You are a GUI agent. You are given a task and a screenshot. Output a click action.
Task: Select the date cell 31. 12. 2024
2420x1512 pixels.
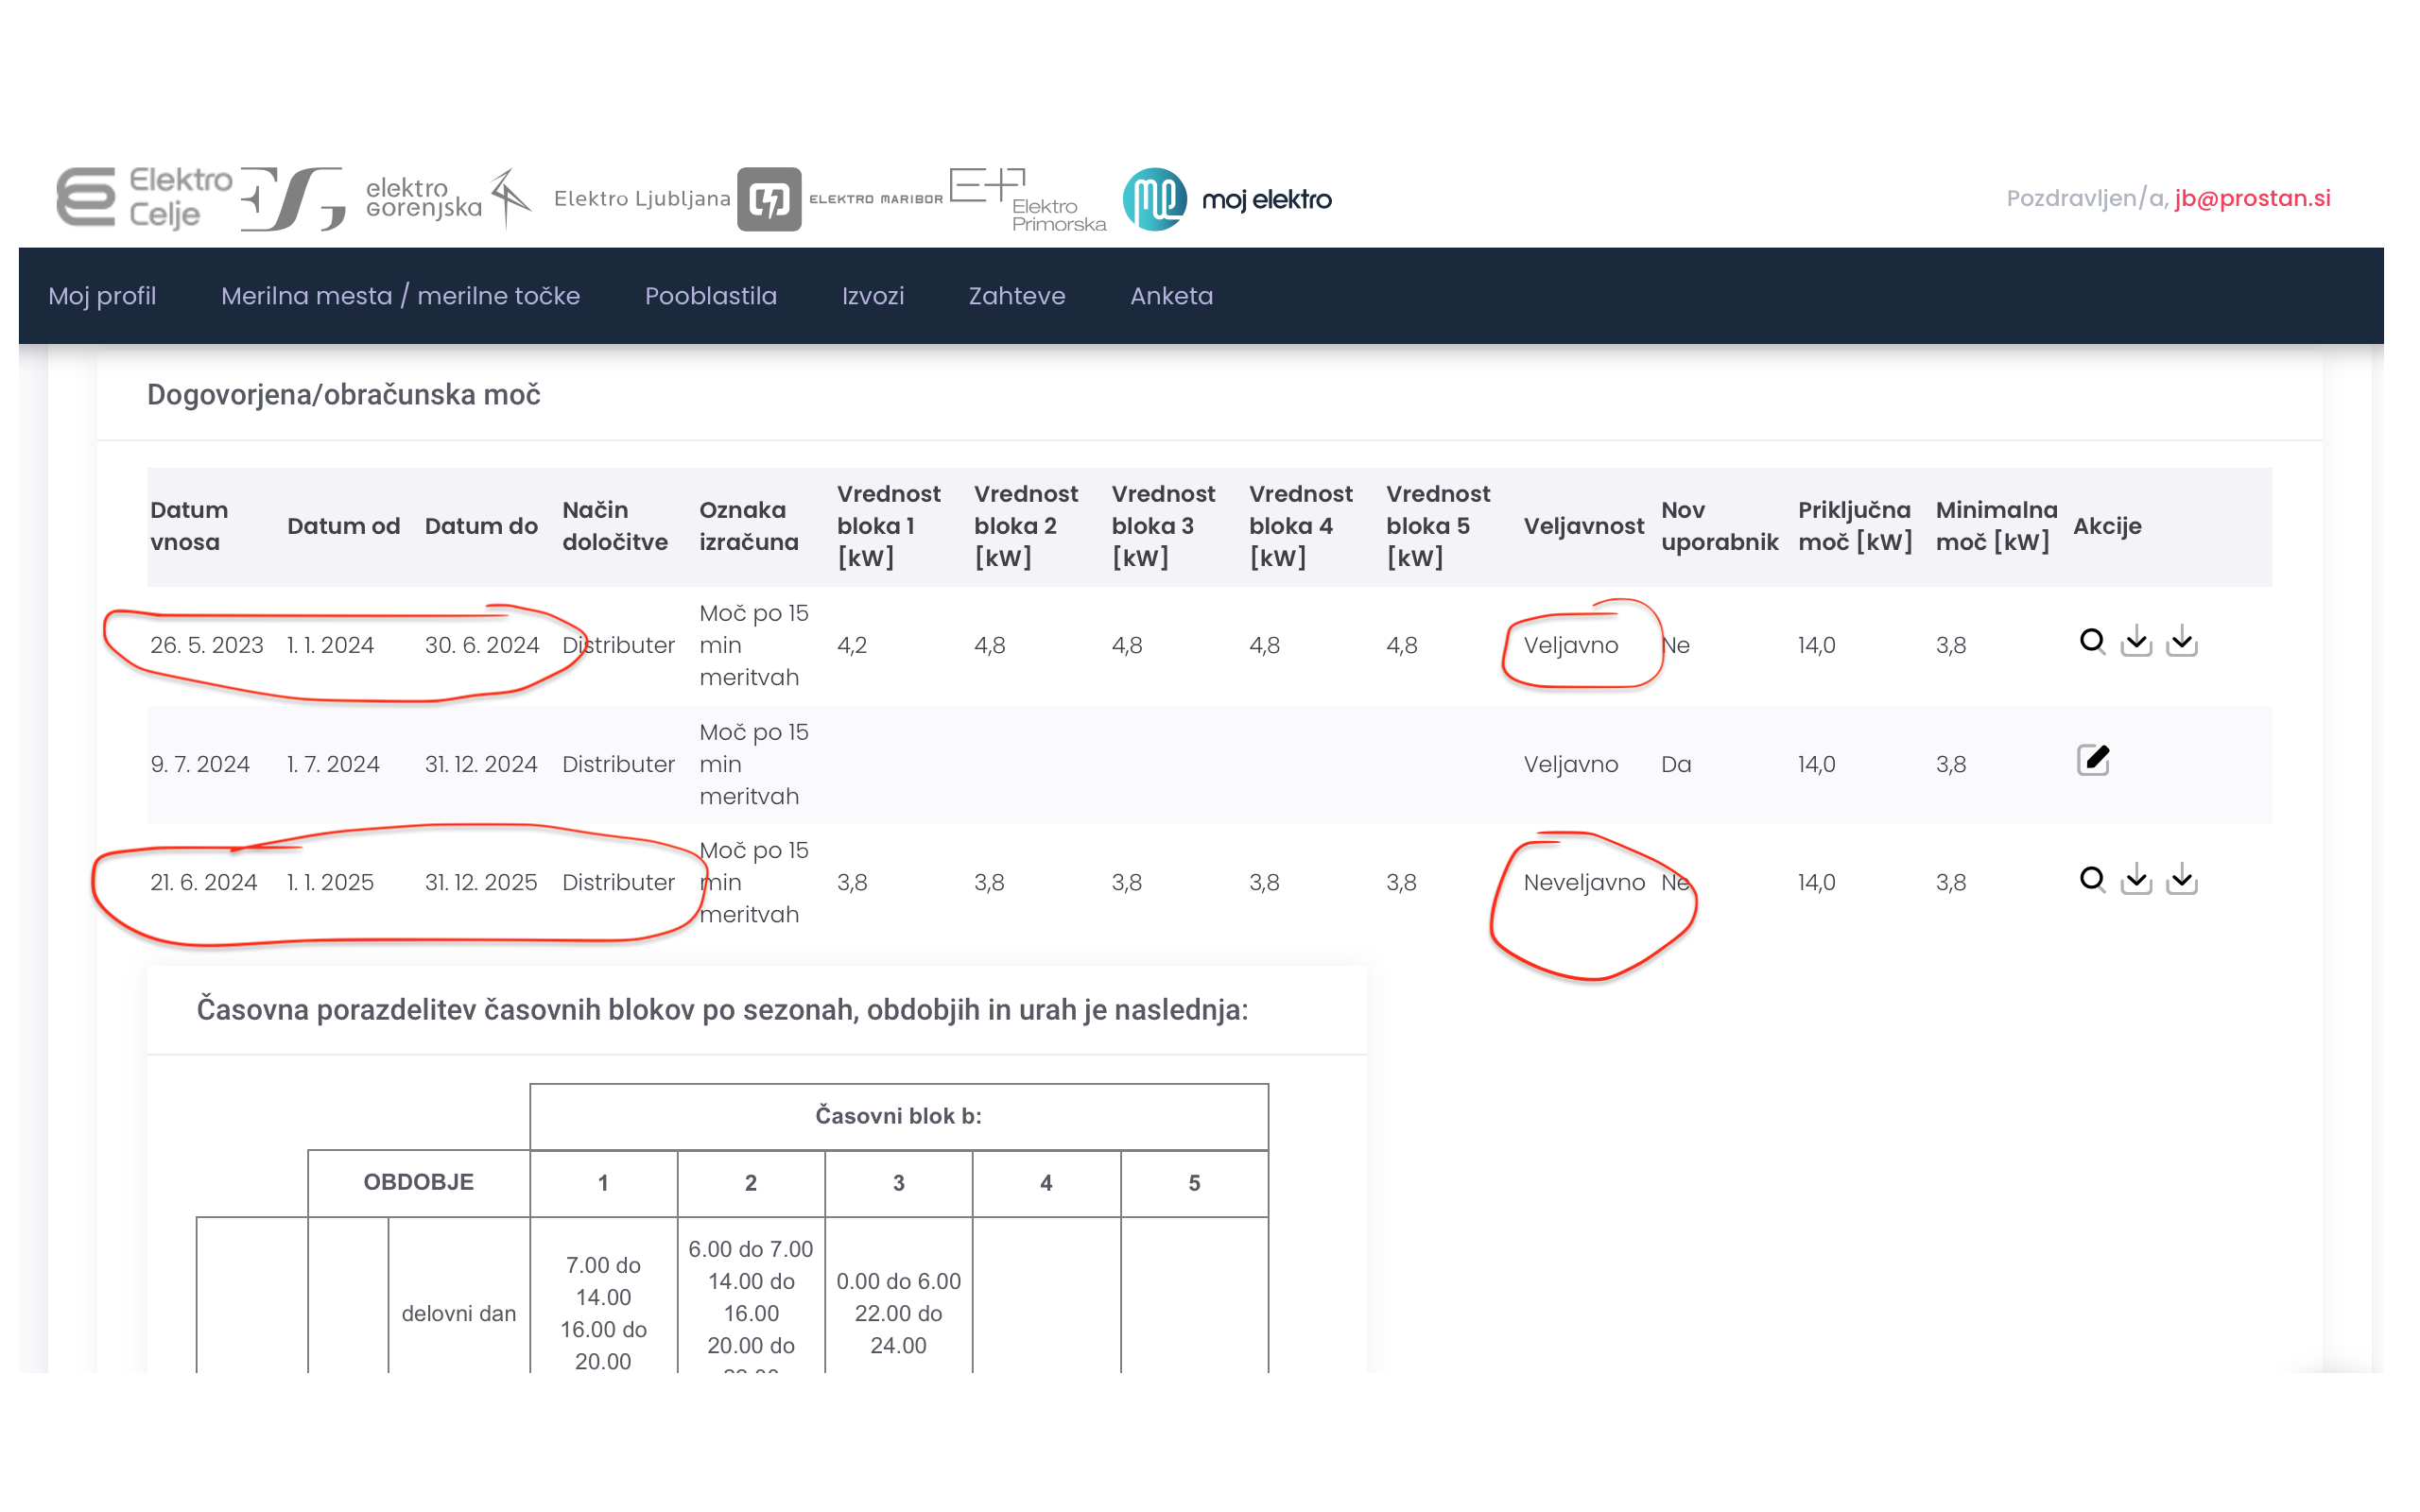(x=481, y=764)
